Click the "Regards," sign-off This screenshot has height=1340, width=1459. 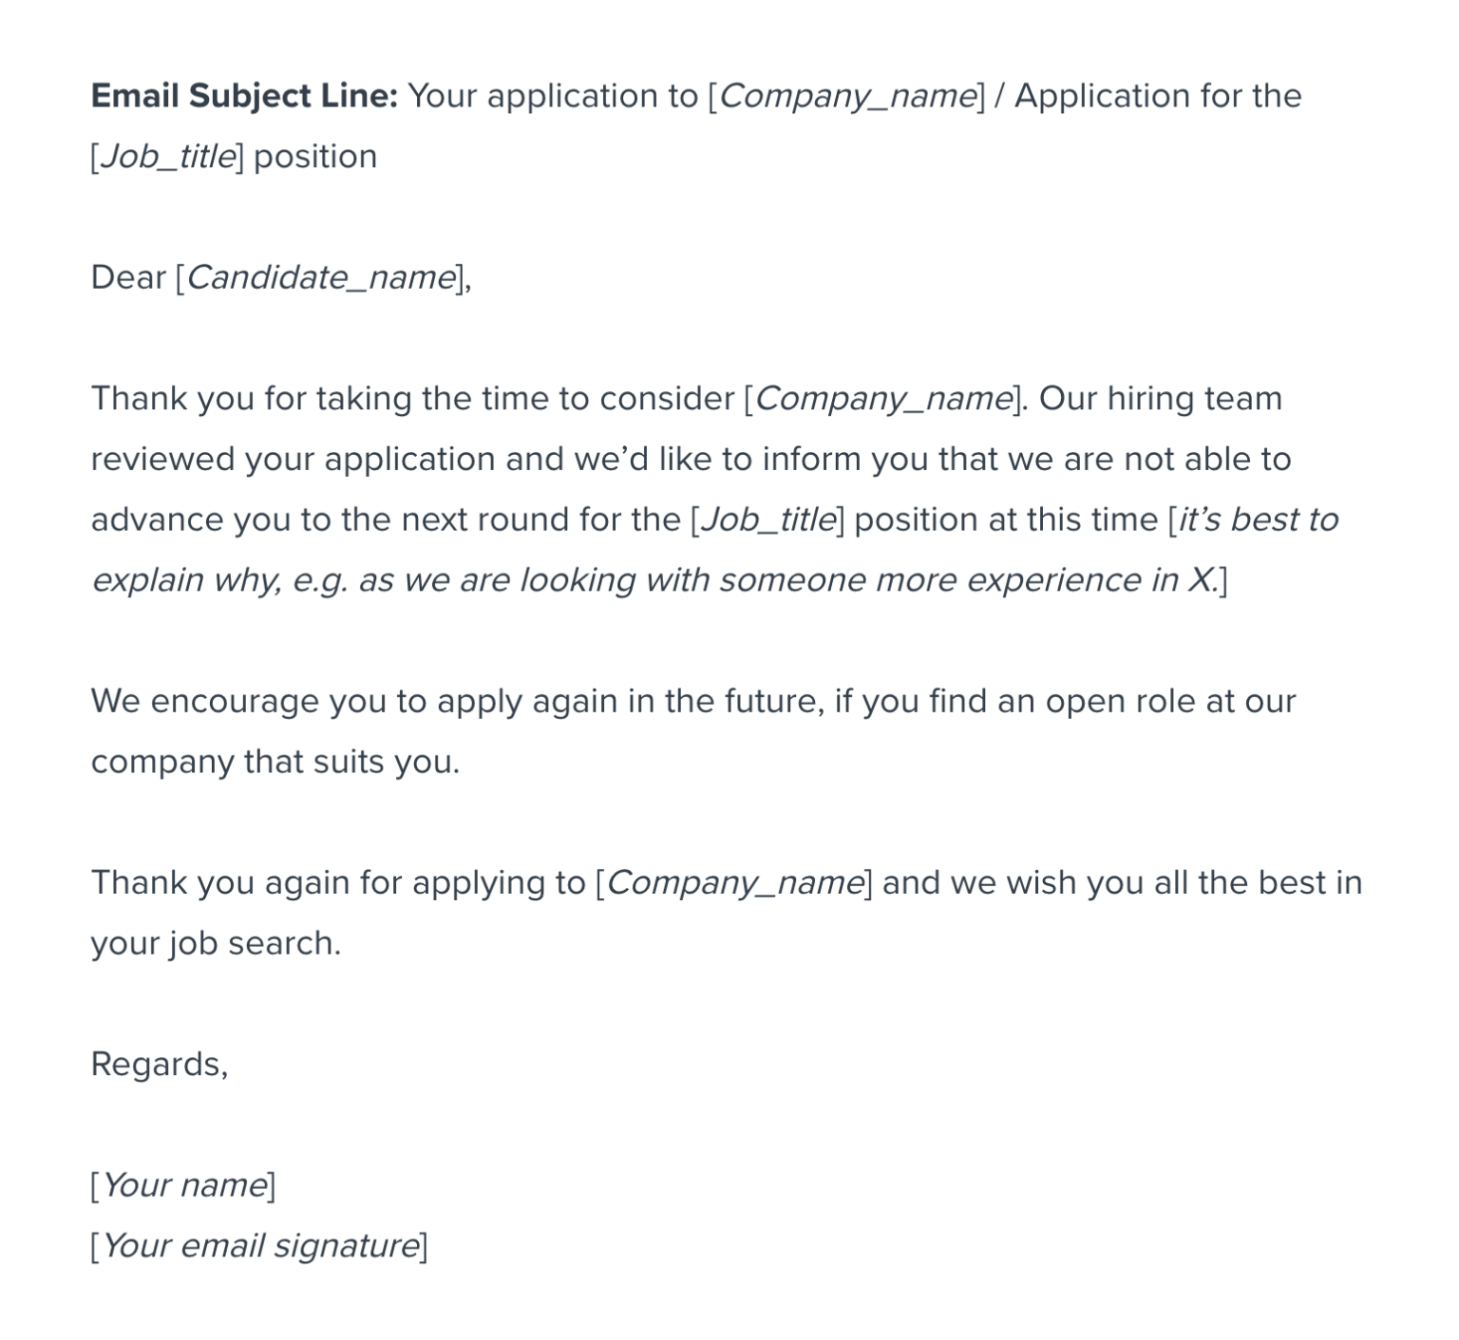click(159, 1064)
